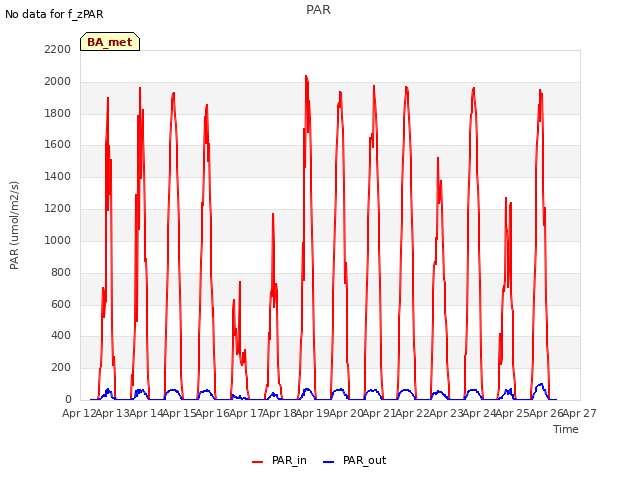Screen dimensions: 640x480
Task: Click the Apr 19 x-axis tick label
Action: click(313, 413)
